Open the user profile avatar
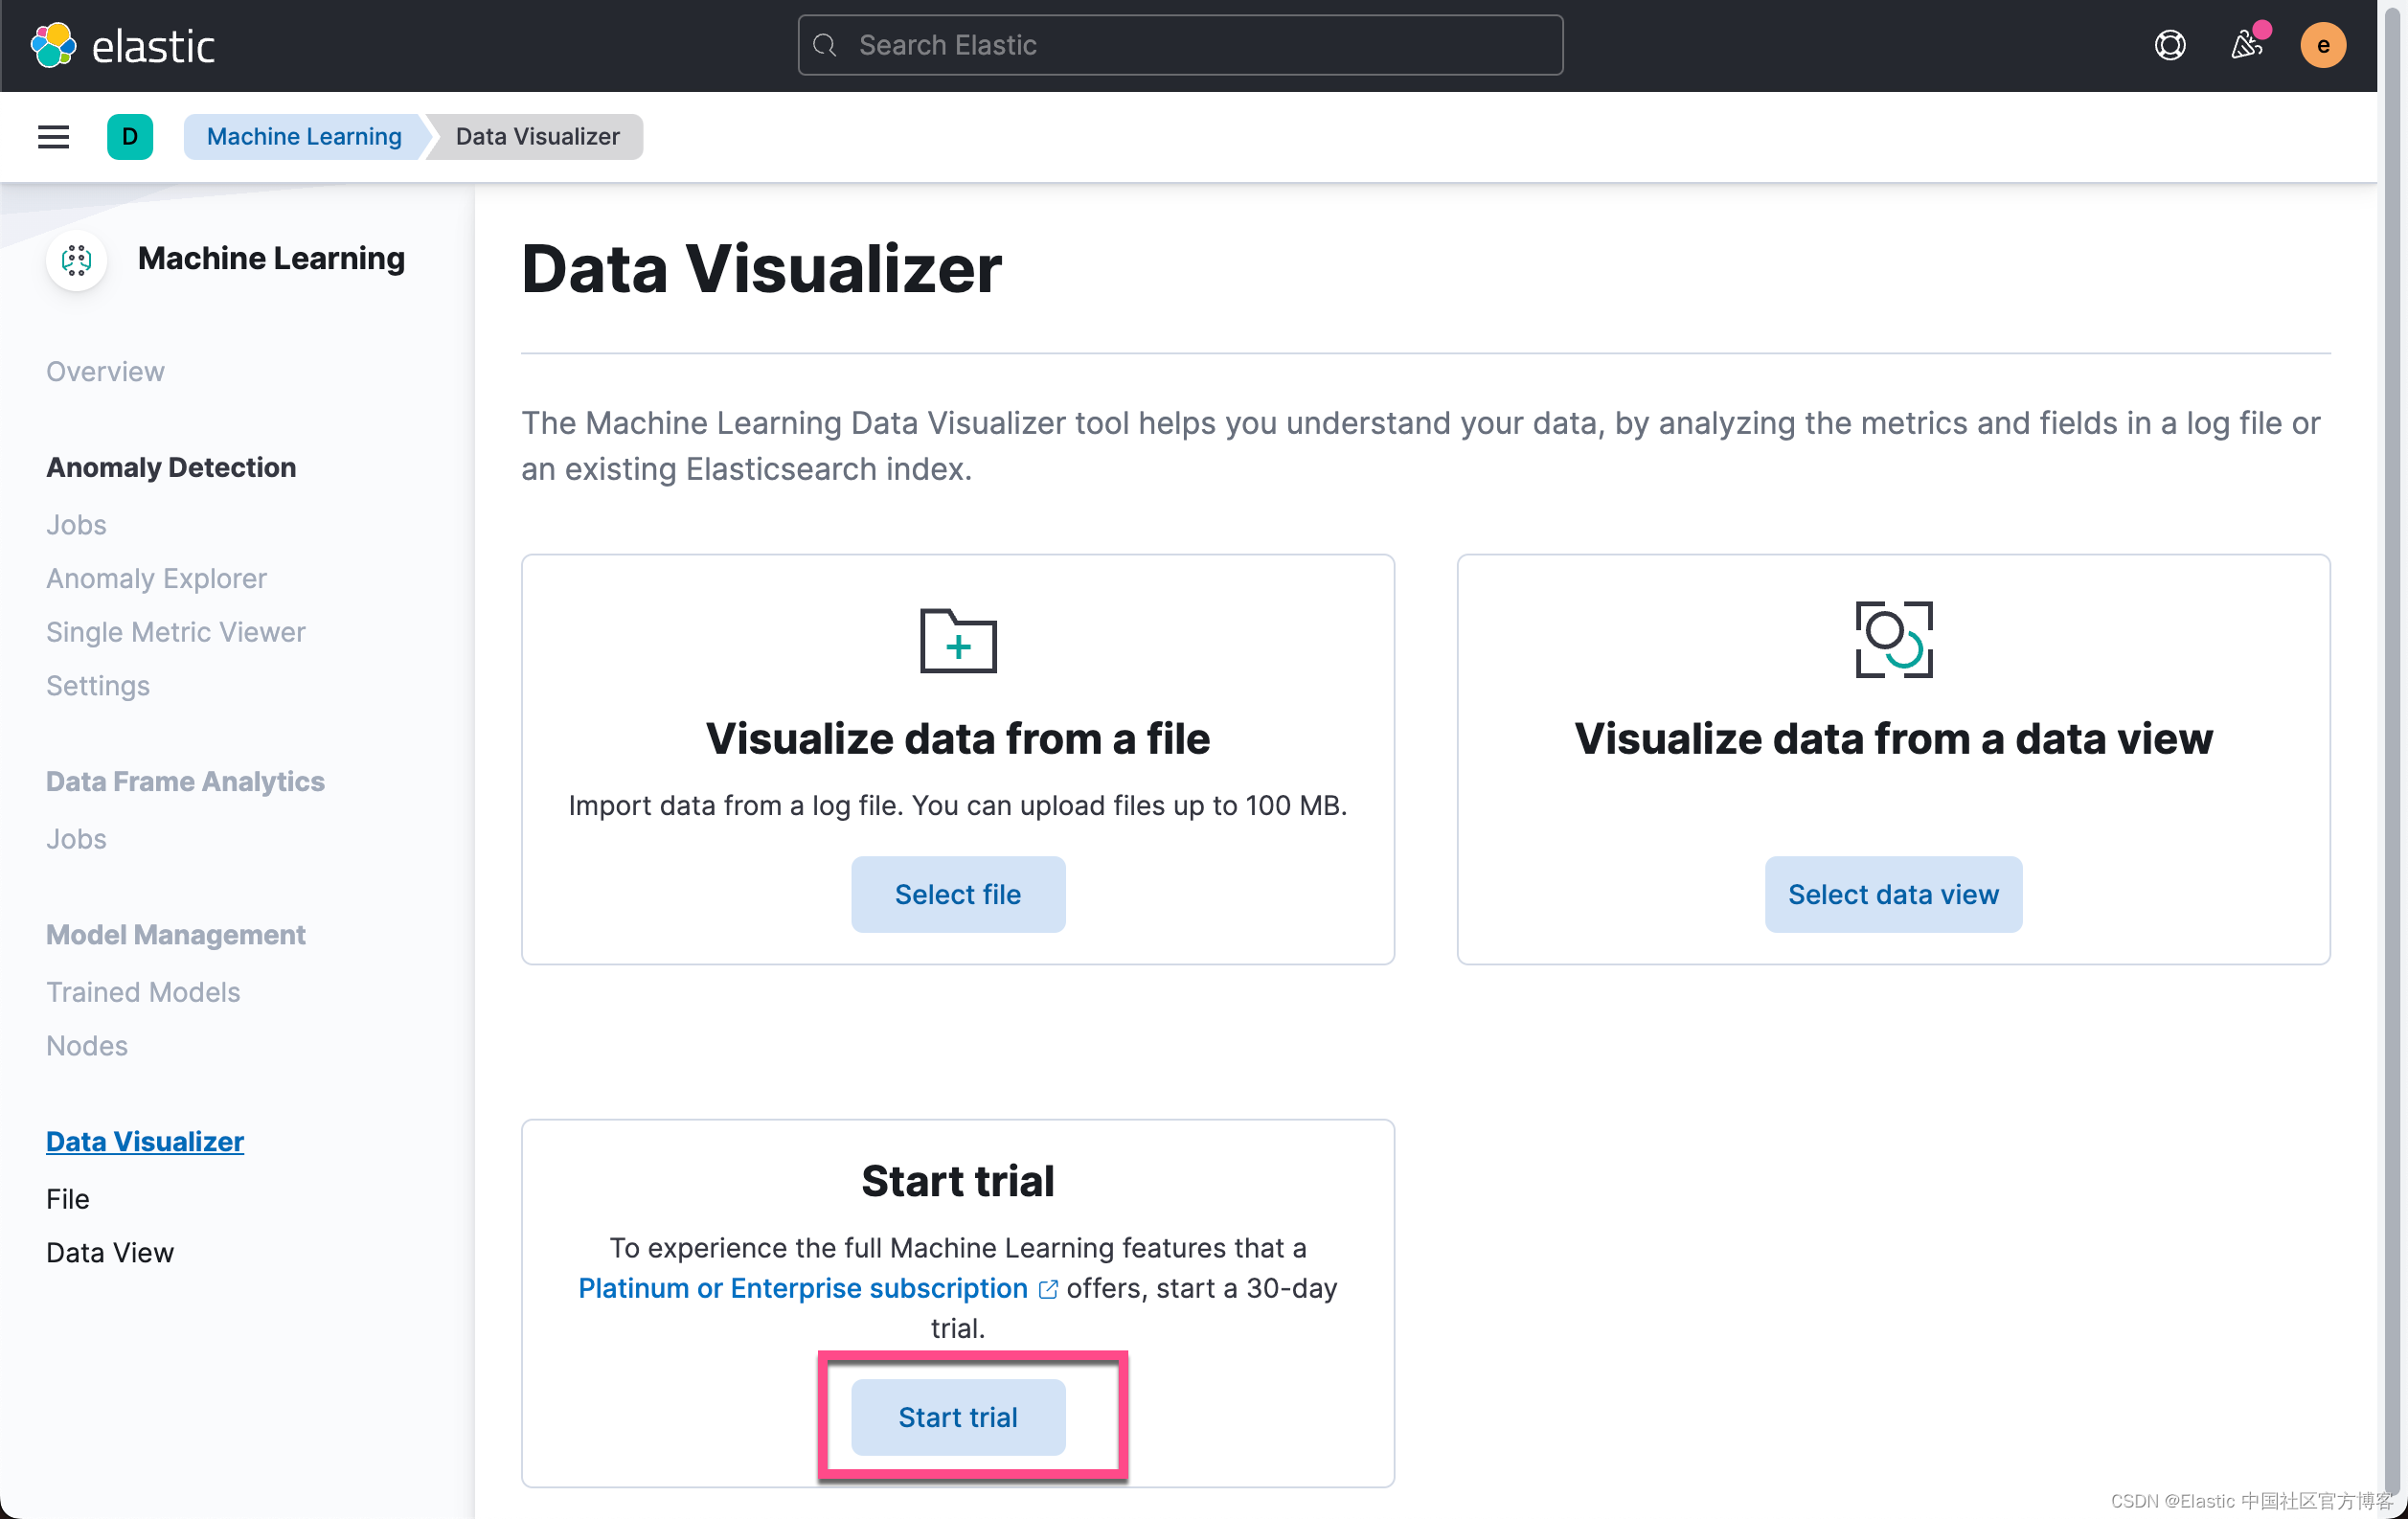Screen dimensions: 2408x1519 pyautogui.click(x=2322, y=45)
